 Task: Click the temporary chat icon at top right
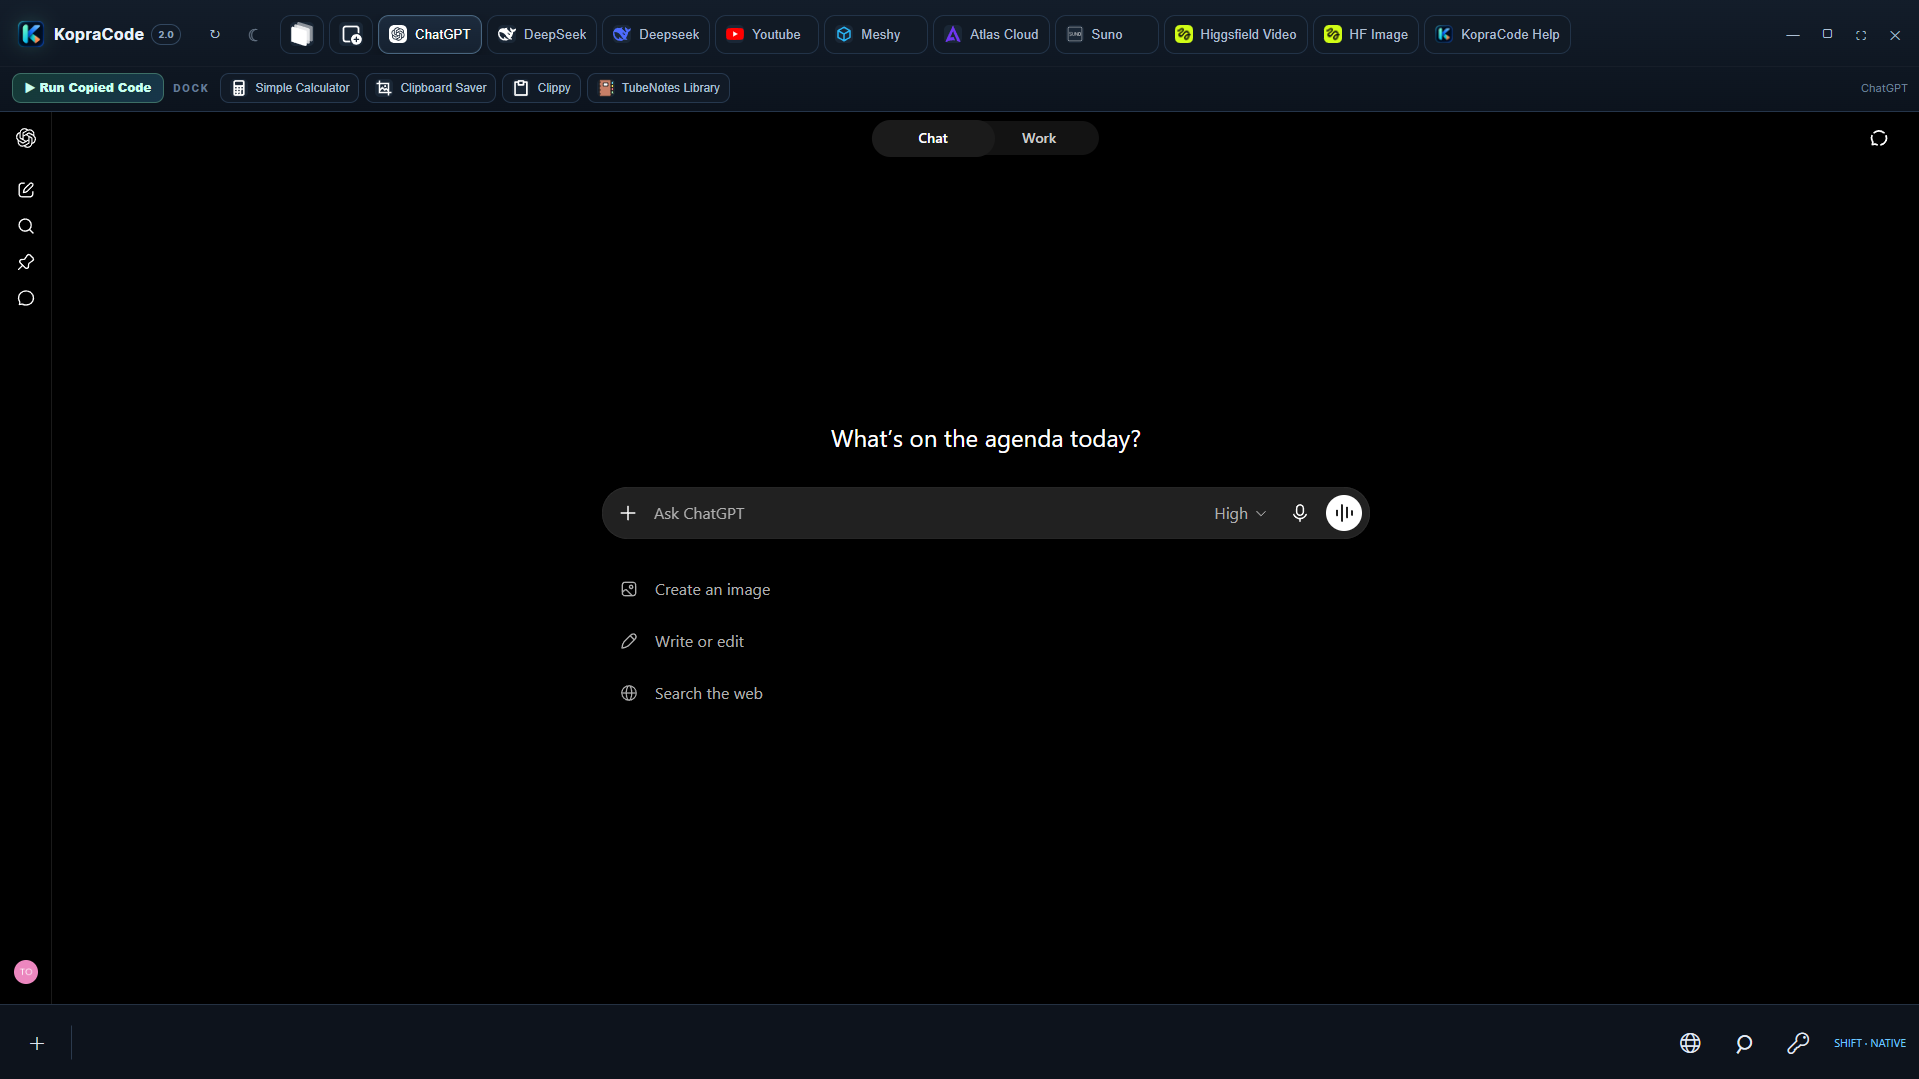(x=1879, y=138)
